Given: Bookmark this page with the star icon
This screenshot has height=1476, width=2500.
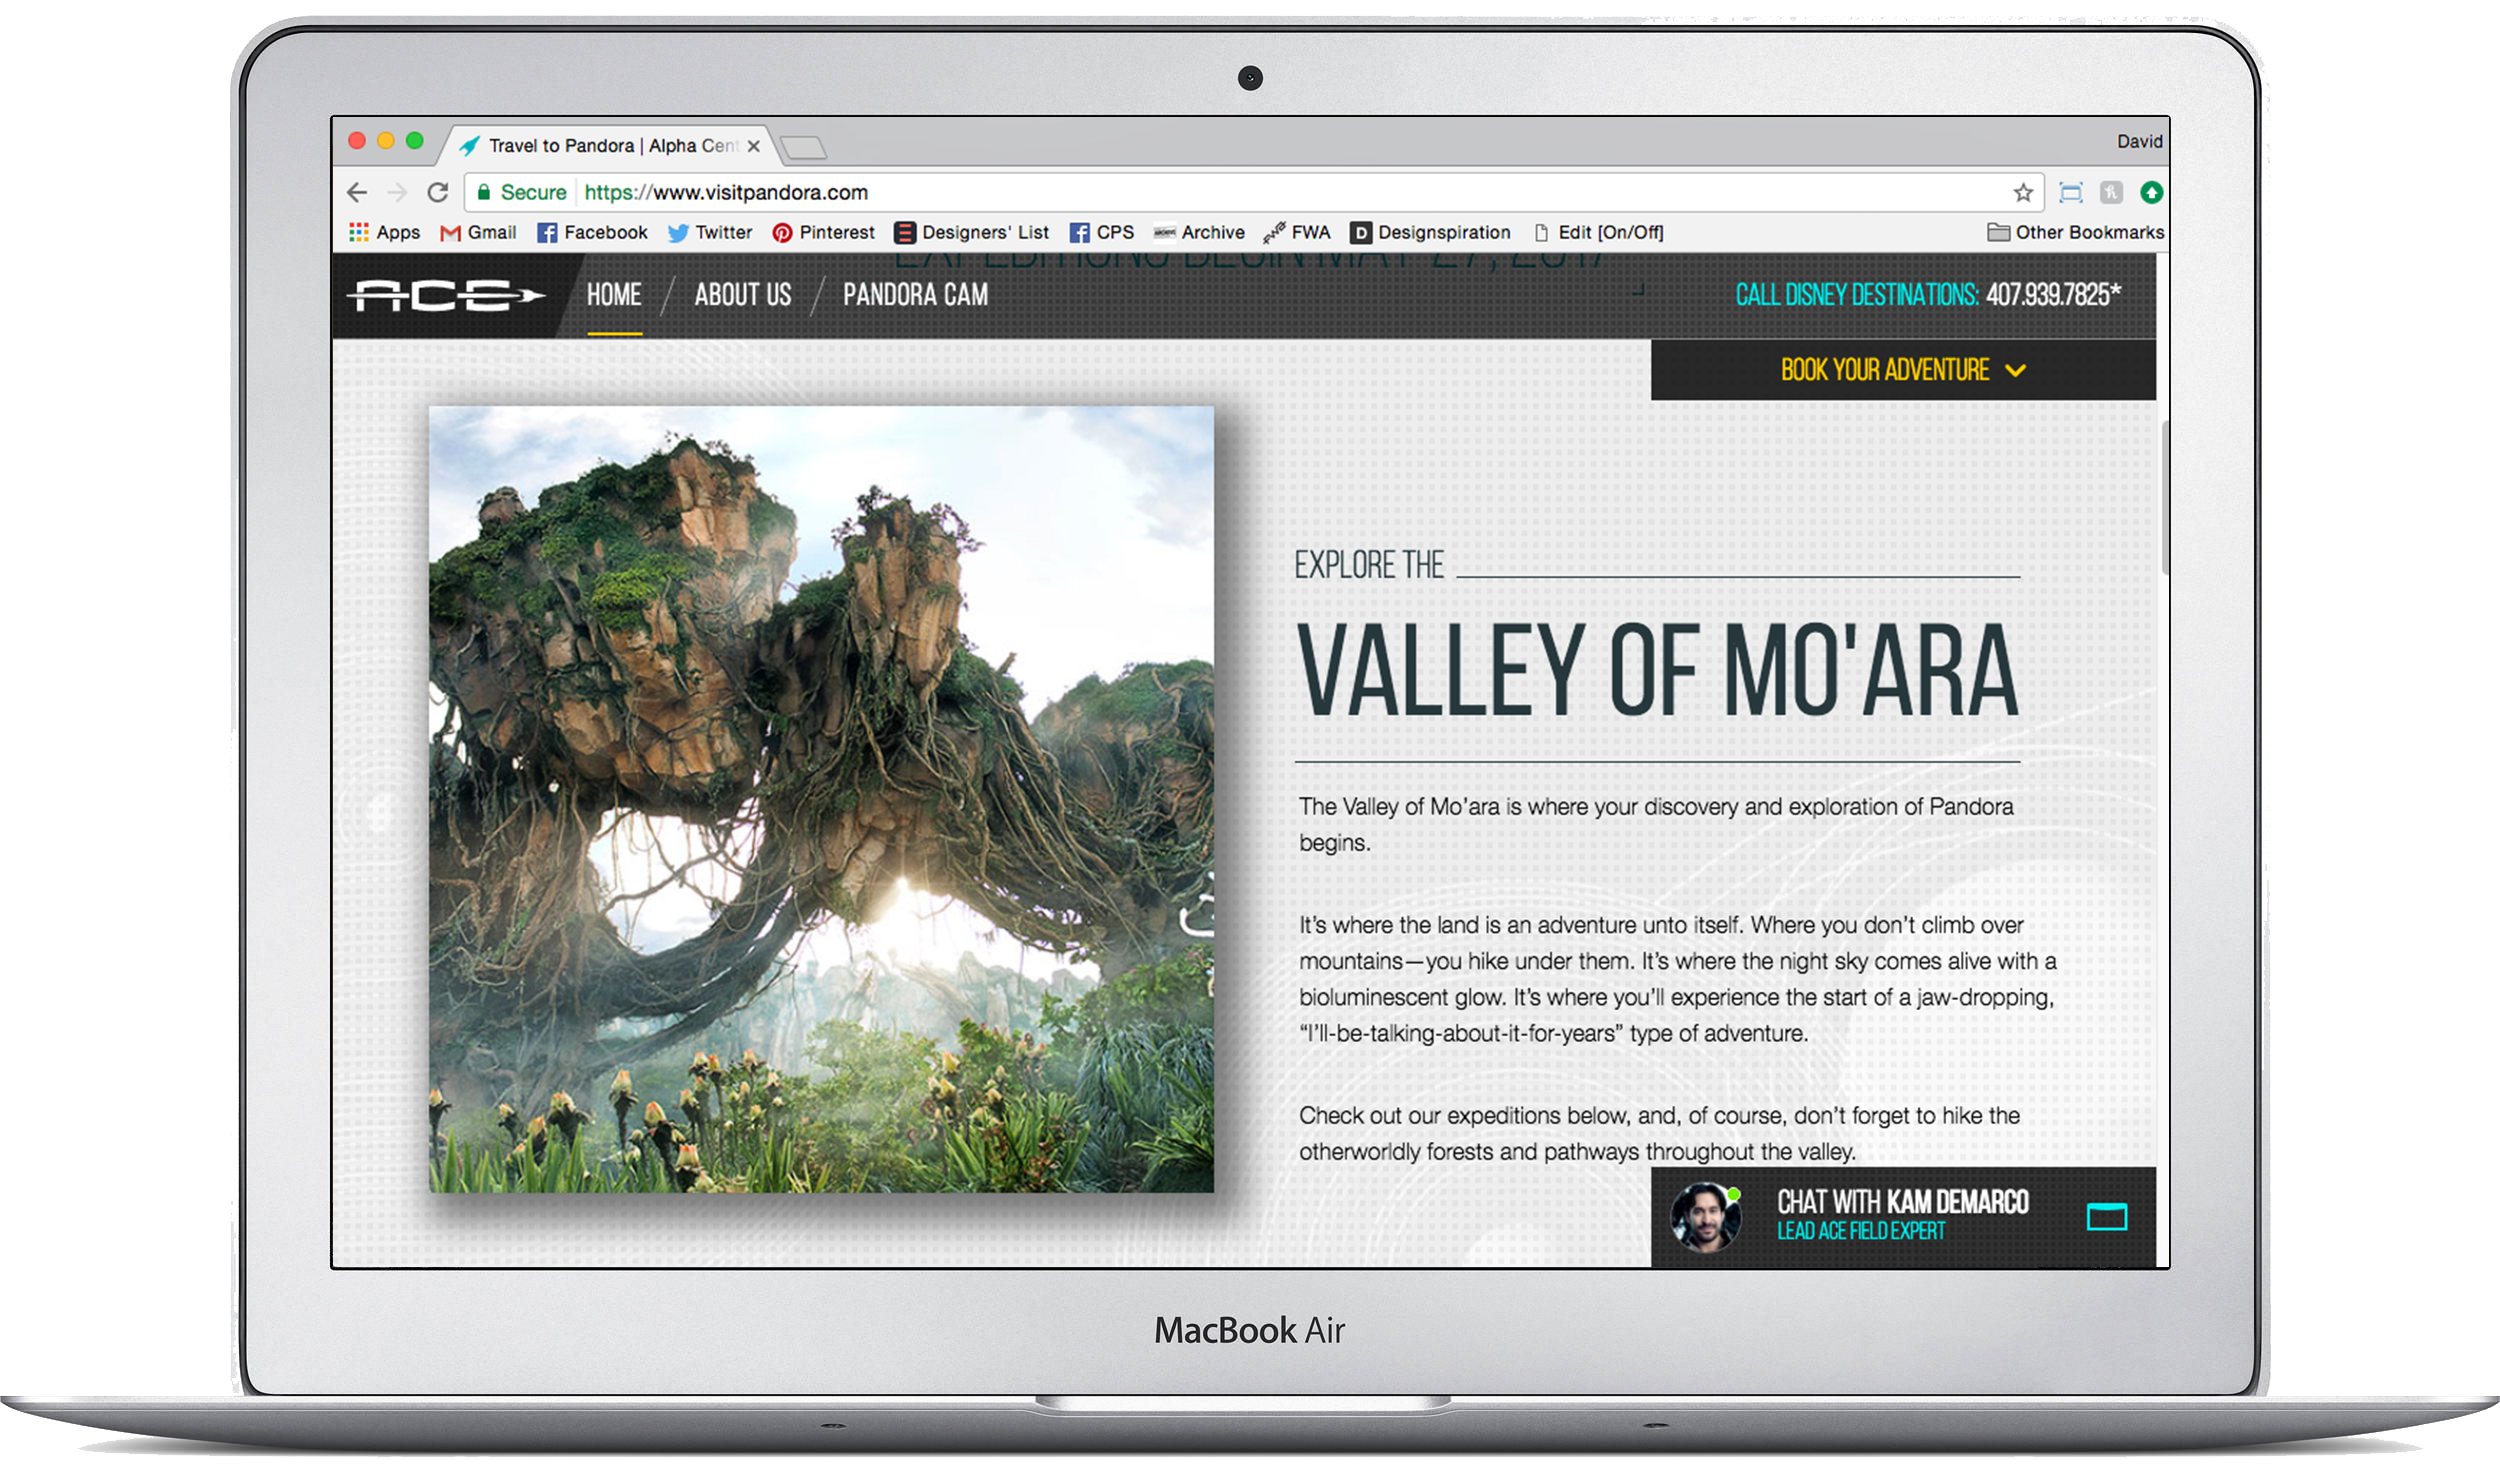Looking at the screenshot, I should tap(2023, 192).
